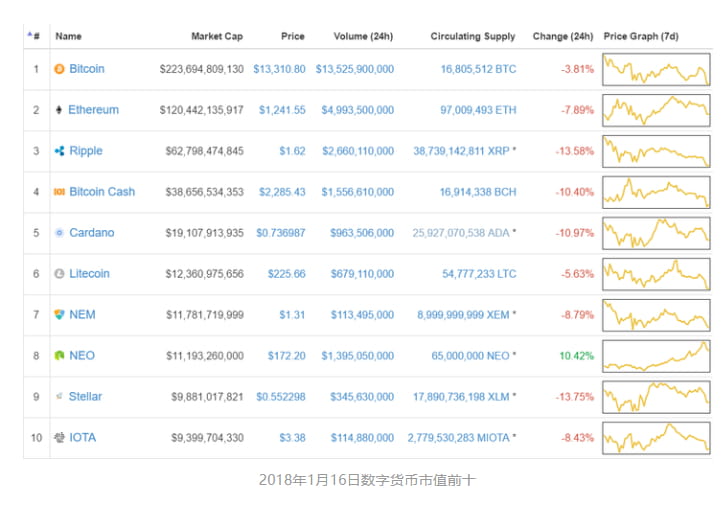Screen dimensions: 726x530
Task: Click Litecoin's 7-day price graph thumbnail
Action: click(656, 274)
